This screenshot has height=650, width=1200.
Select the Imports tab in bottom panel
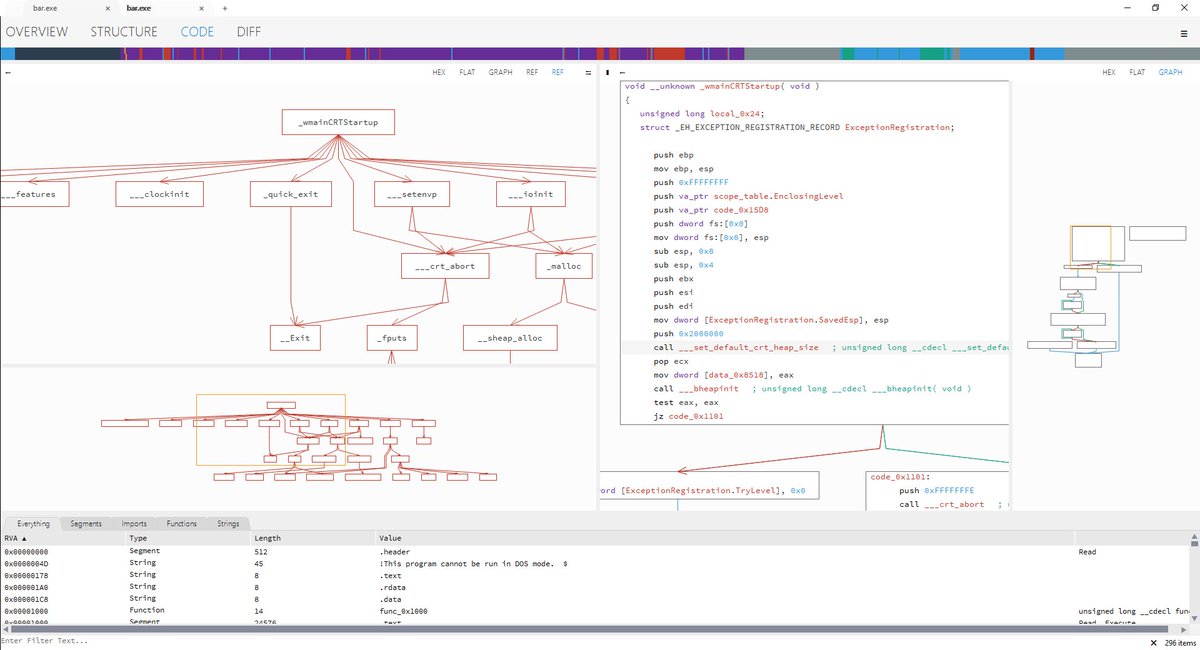click(134, 523)
